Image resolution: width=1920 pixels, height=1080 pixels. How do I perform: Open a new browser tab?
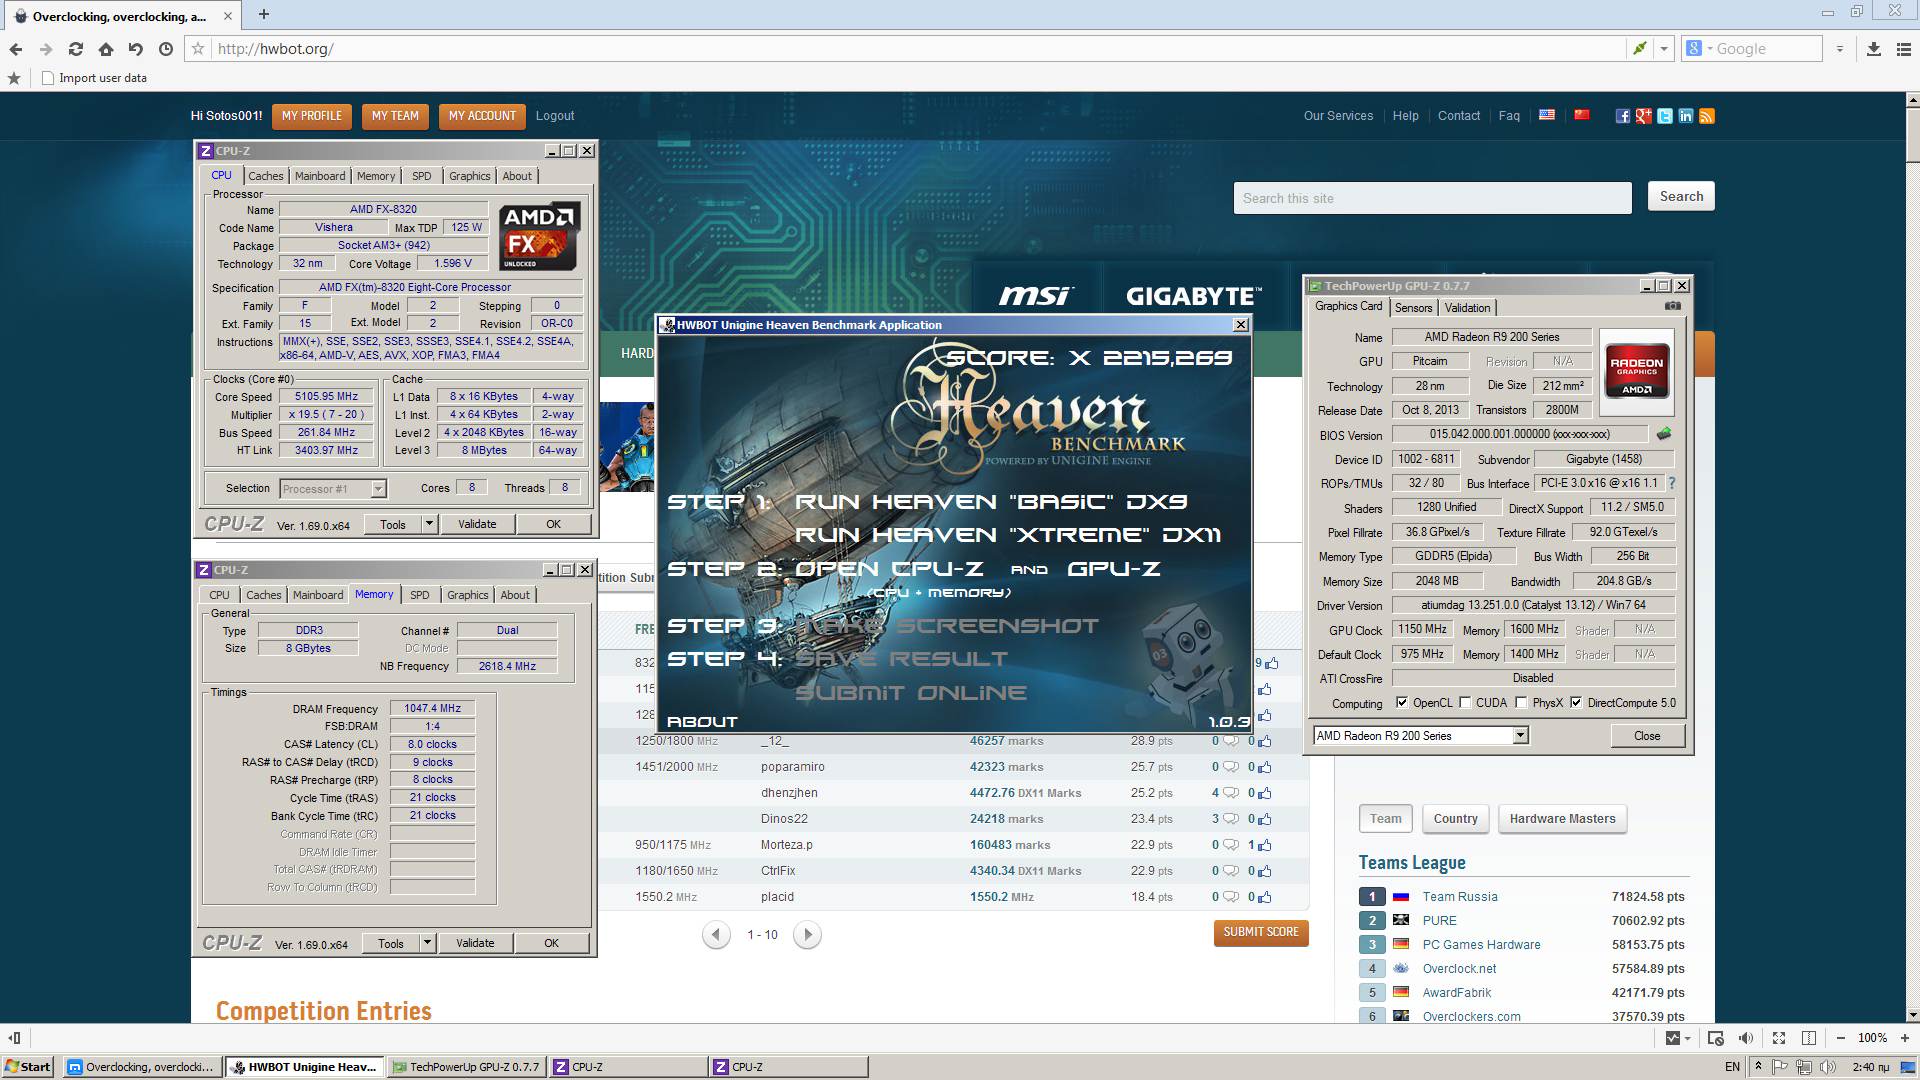(264, 14)
